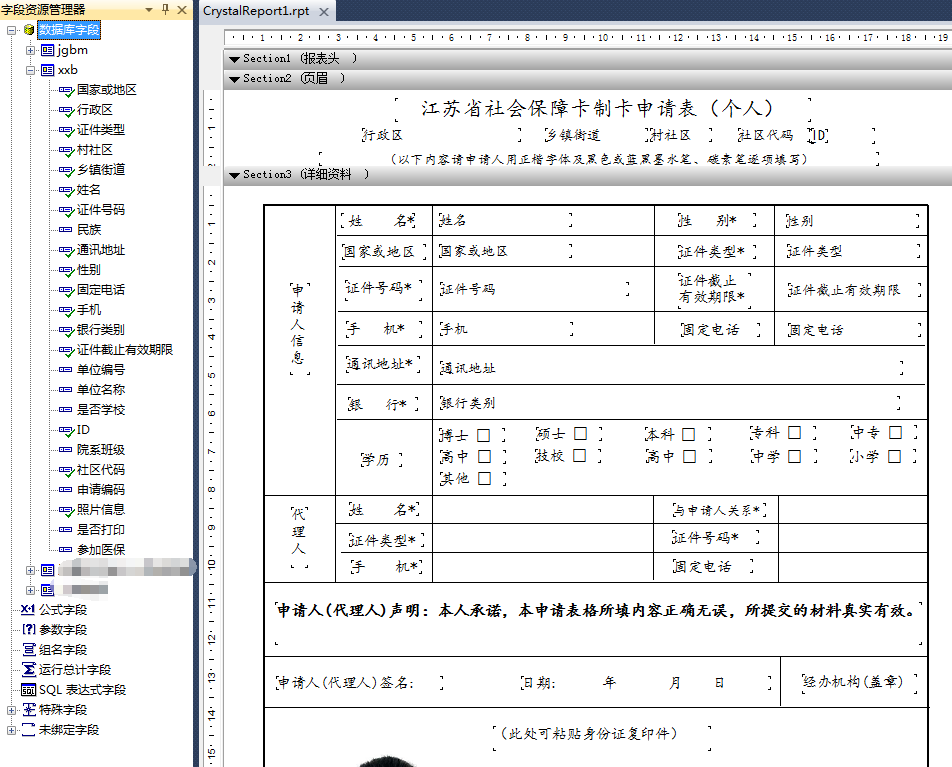Screen dimensions: 952x767
Task: Click the 参数字段 parameter icon
Action: click(x=29, y=630)
